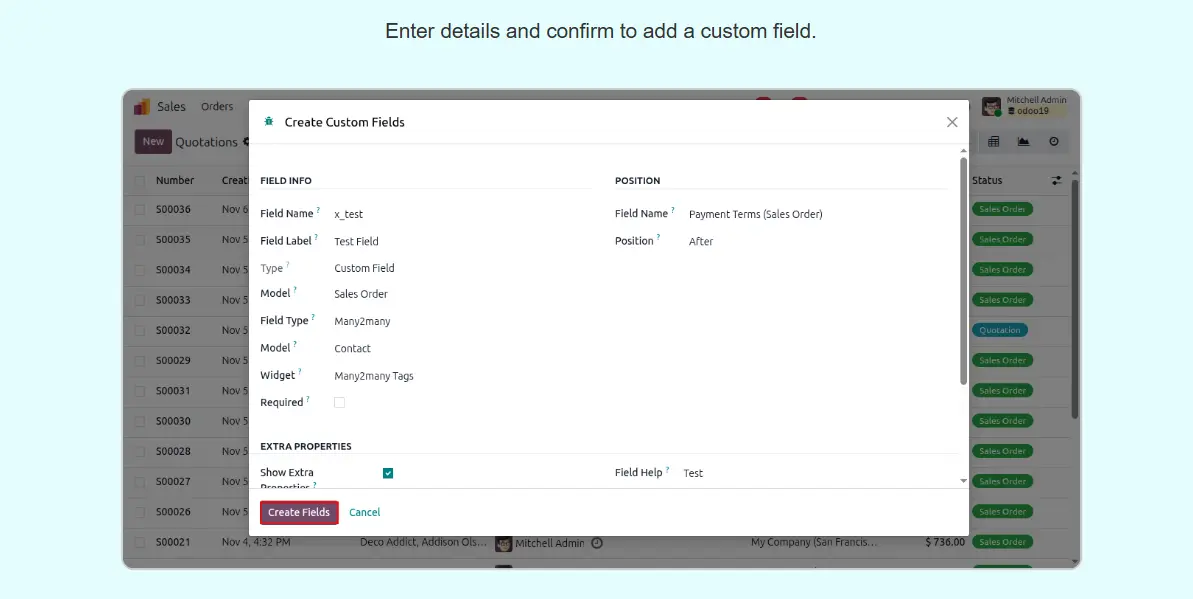The height and width of the screenshot is (599, 1193).
Task: Open the column settings adjust icon
Action: pos(1057,181)
